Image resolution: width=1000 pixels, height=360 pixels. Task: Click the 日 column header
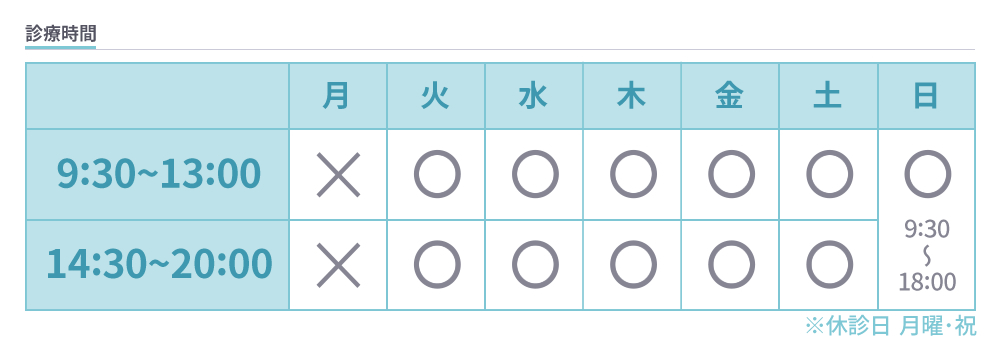coord(927,96)
